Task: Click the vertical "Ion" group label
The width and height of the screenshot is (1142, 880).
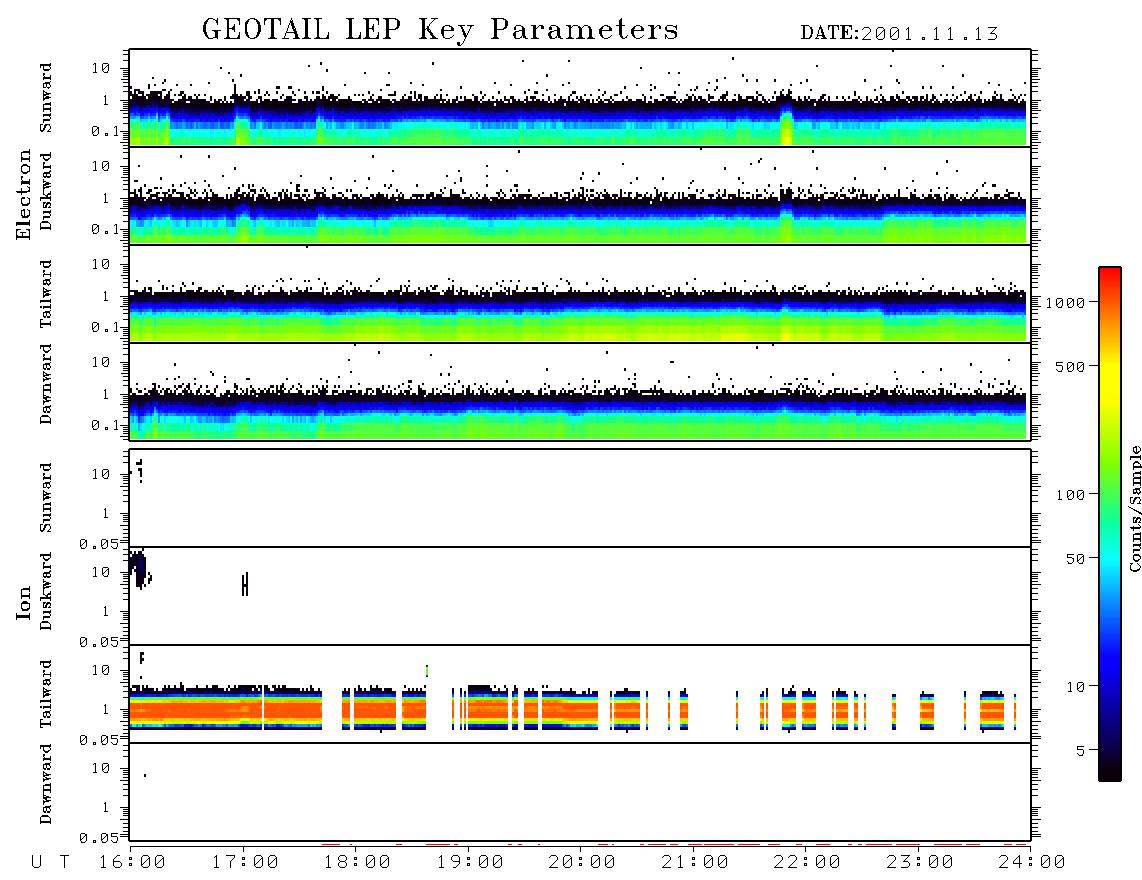Action: coord(23,602)
